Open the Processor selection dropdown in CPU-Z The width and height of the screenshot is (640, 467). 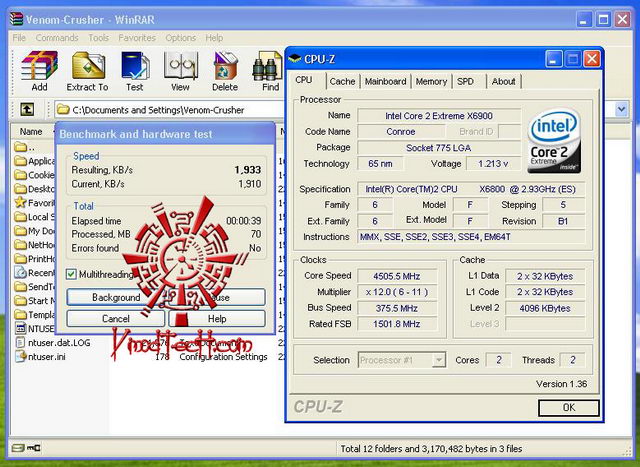click(x=439, y=360)
